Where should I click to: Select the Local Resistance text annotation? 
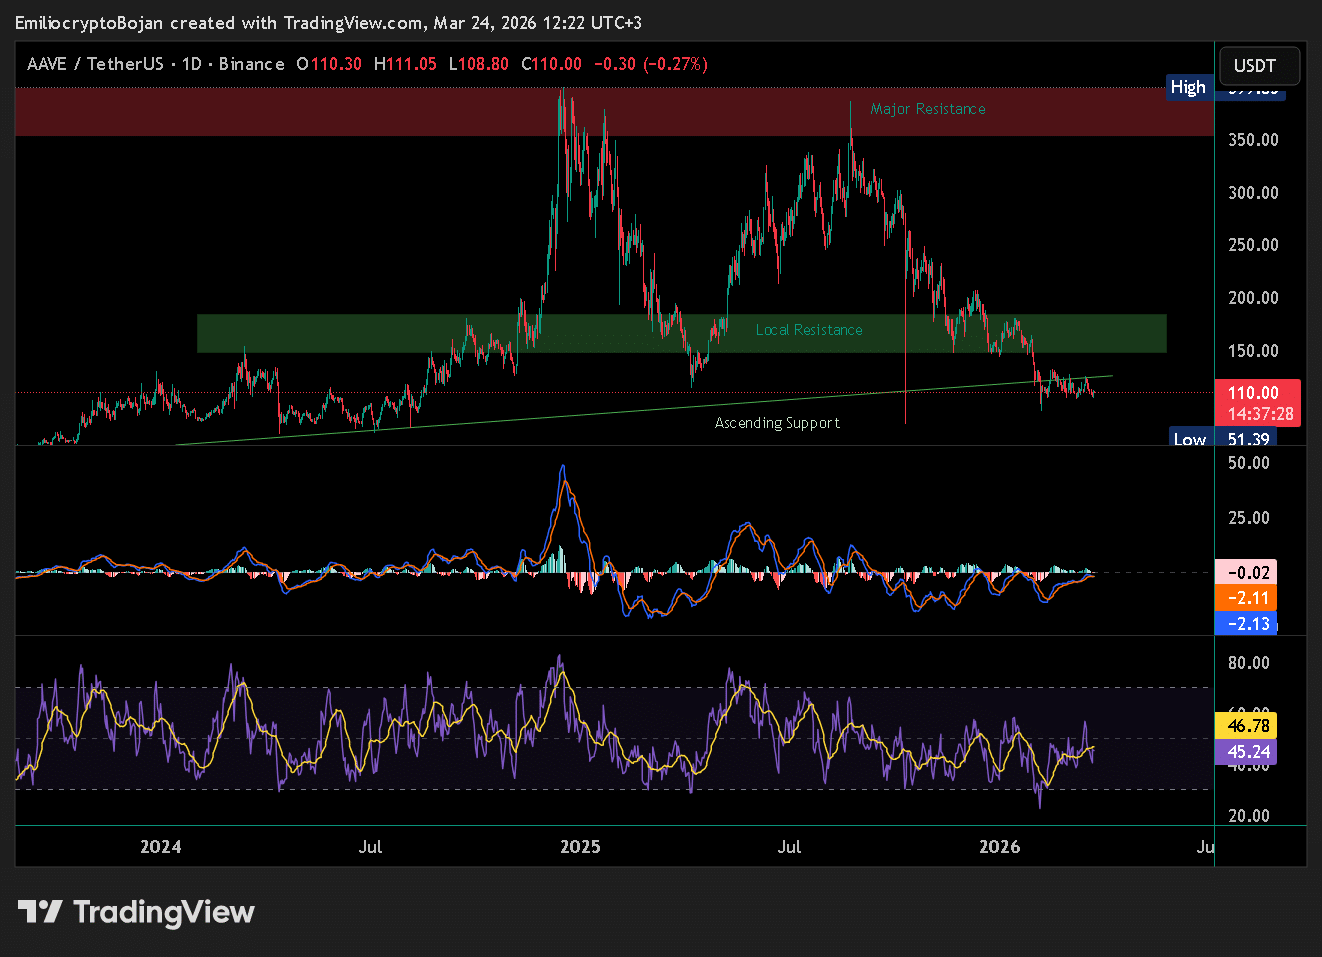click(x=808, y=330)
